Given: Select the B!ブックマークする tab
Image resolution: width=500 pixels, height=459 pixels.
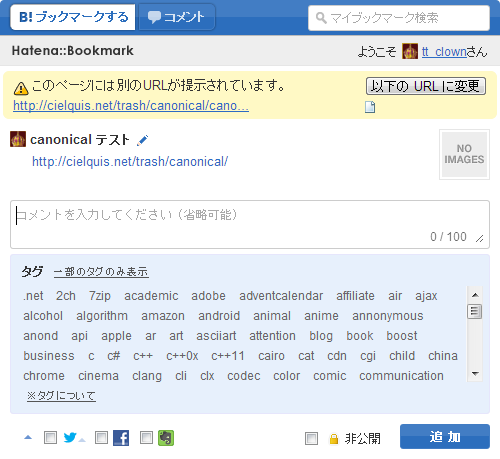Looking at the screenshot, I should point(73,17).
